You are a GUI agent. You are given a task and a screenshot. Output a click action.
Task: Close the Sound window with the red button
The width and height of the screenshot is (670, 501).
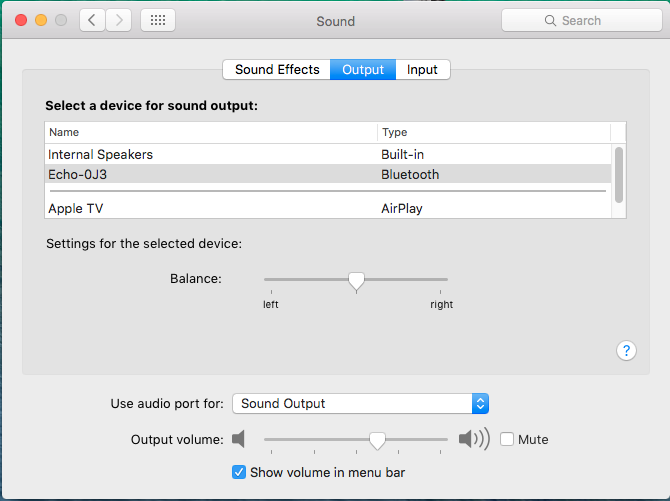tap(21, 20)
